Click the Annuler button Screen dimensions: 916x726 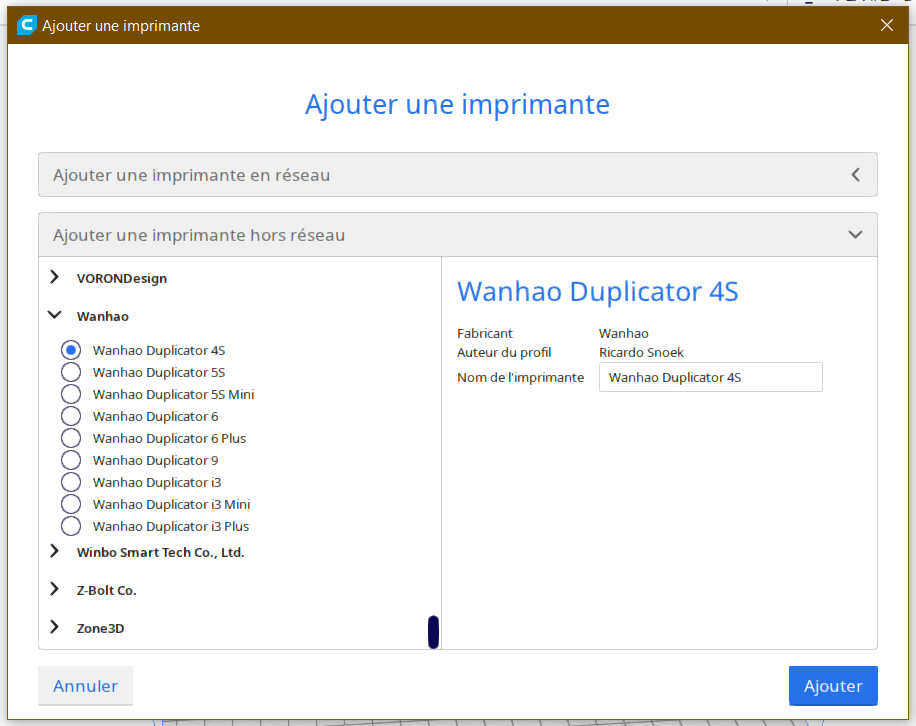point(85,686)
